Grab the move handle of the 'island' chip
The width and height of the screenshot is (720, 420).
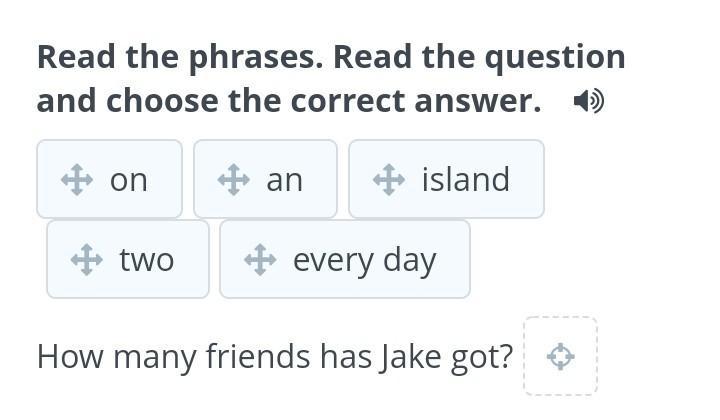click(x=388, y=180)
